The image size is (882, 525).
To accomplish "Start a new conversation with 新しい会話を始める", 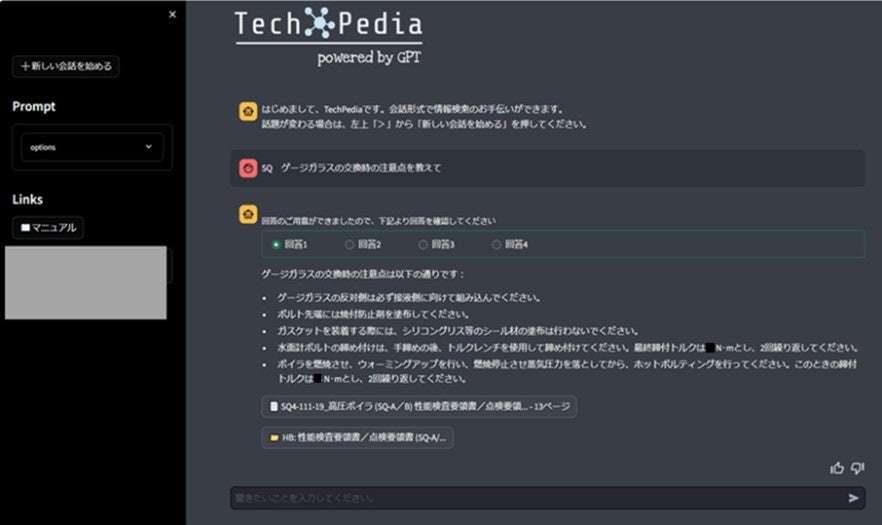I will [66, 66].
